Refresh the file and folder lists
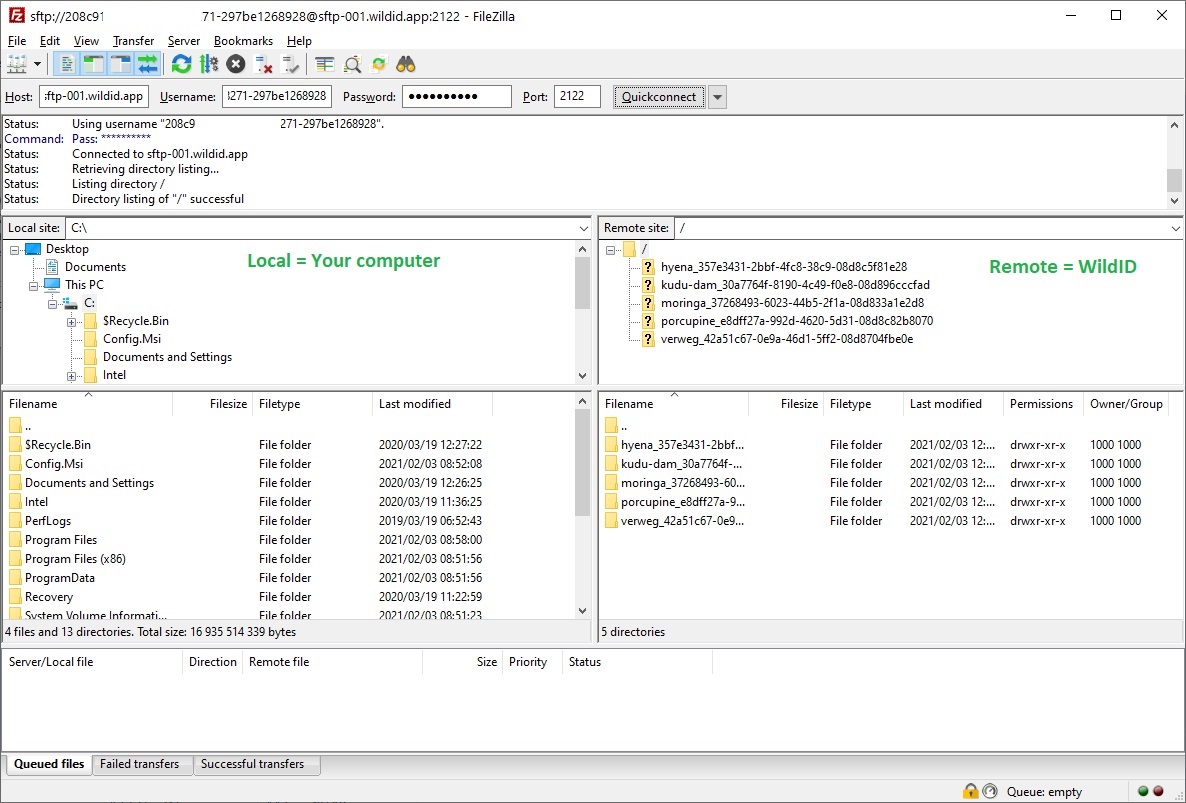The width and height of the screenshot is (1186, 803). point(182,64)
